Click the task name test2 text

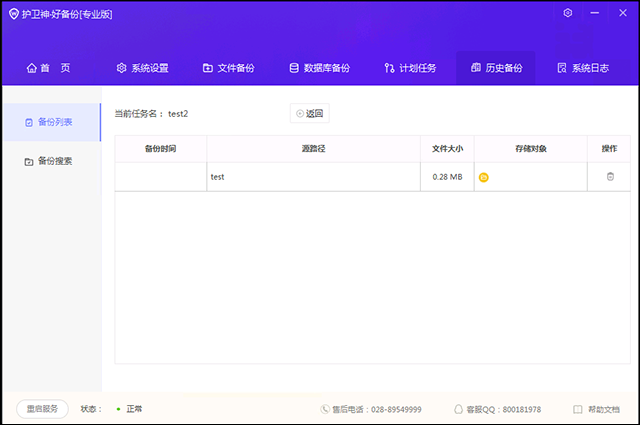click(x=178, y=114)
